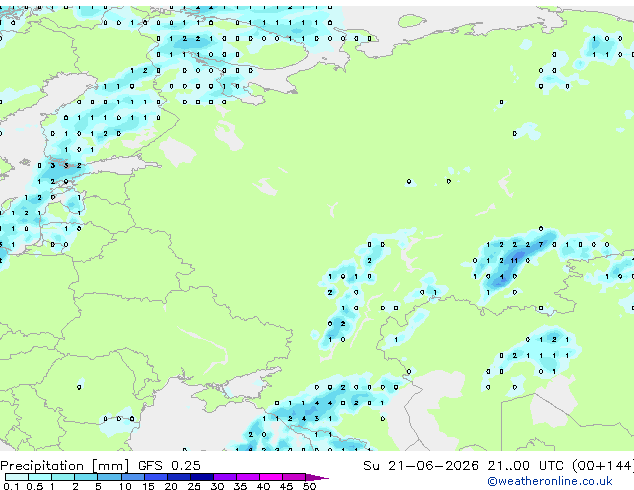The height and width of the screenshot is (490, 634).
Task: Click the '7' precipitation value on the map
Action: click(x=541, y=245)
